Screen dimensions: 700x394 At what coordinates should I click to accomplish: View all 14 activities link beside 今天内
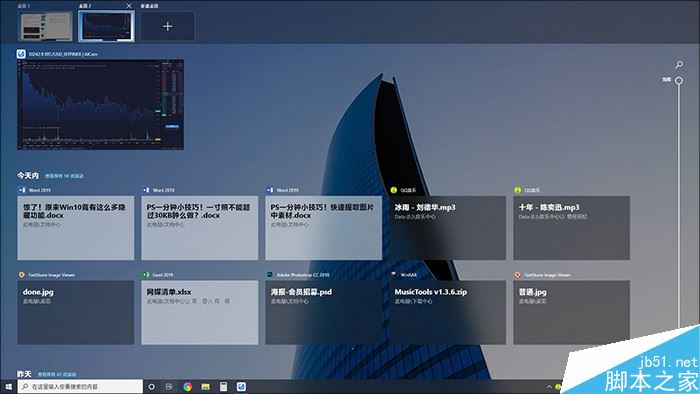point(64,176)
